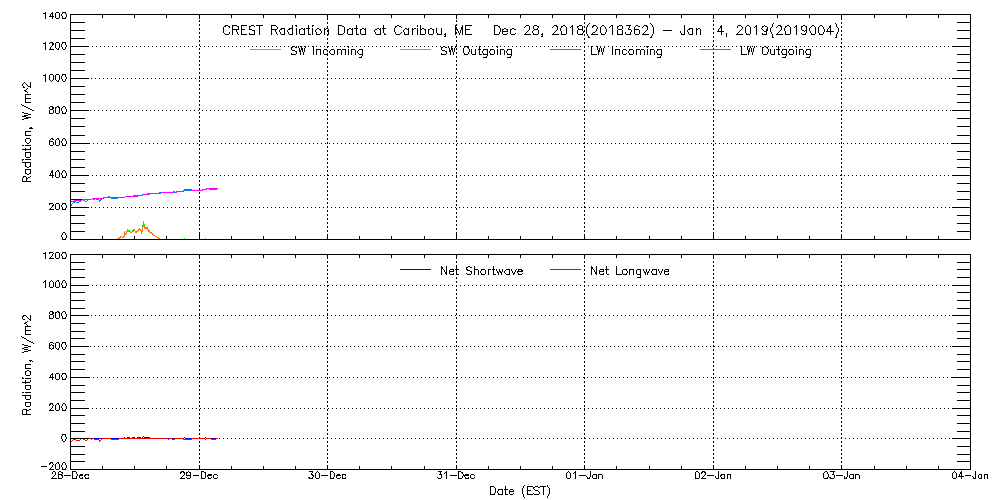Click the Net Shortwave legend label
The image size is (1000, 500).
[x=481, y=271]
